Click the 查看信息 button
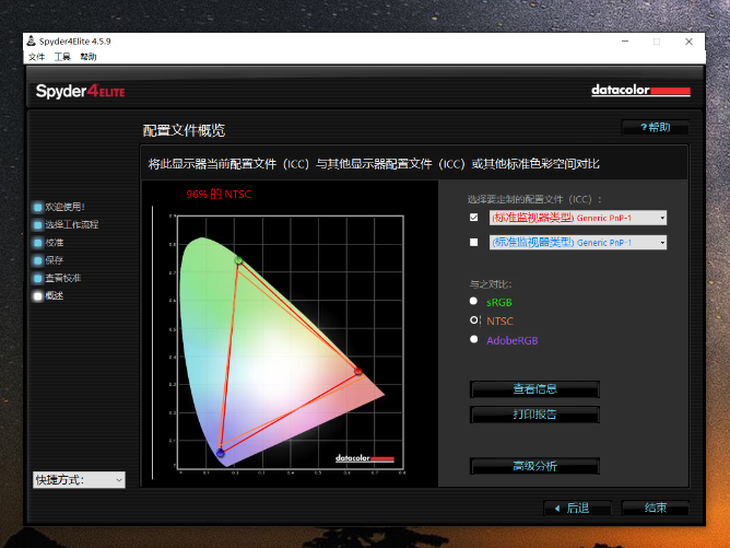Screen dimensions: 730x548 tap(535, 389)
